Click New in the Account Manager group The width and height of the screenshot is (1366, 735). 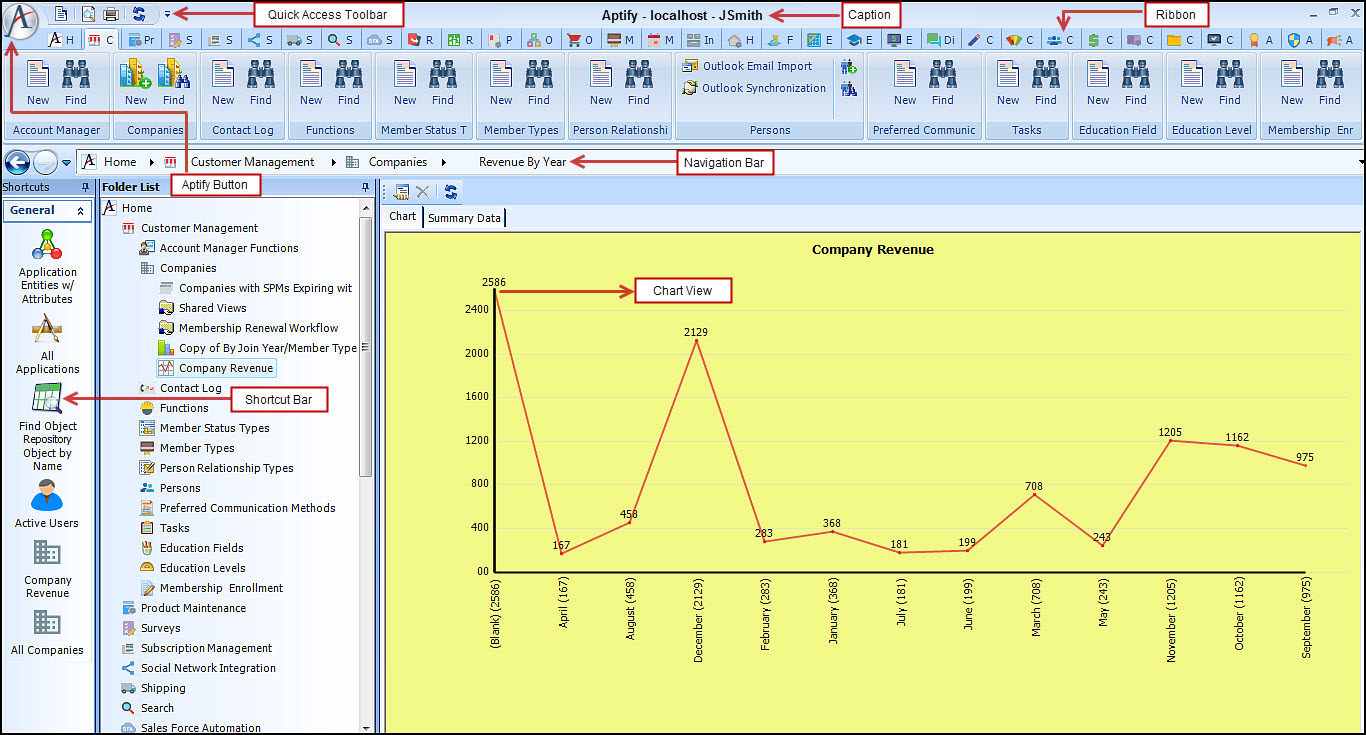pyautogui.click(x=38, y=82)
